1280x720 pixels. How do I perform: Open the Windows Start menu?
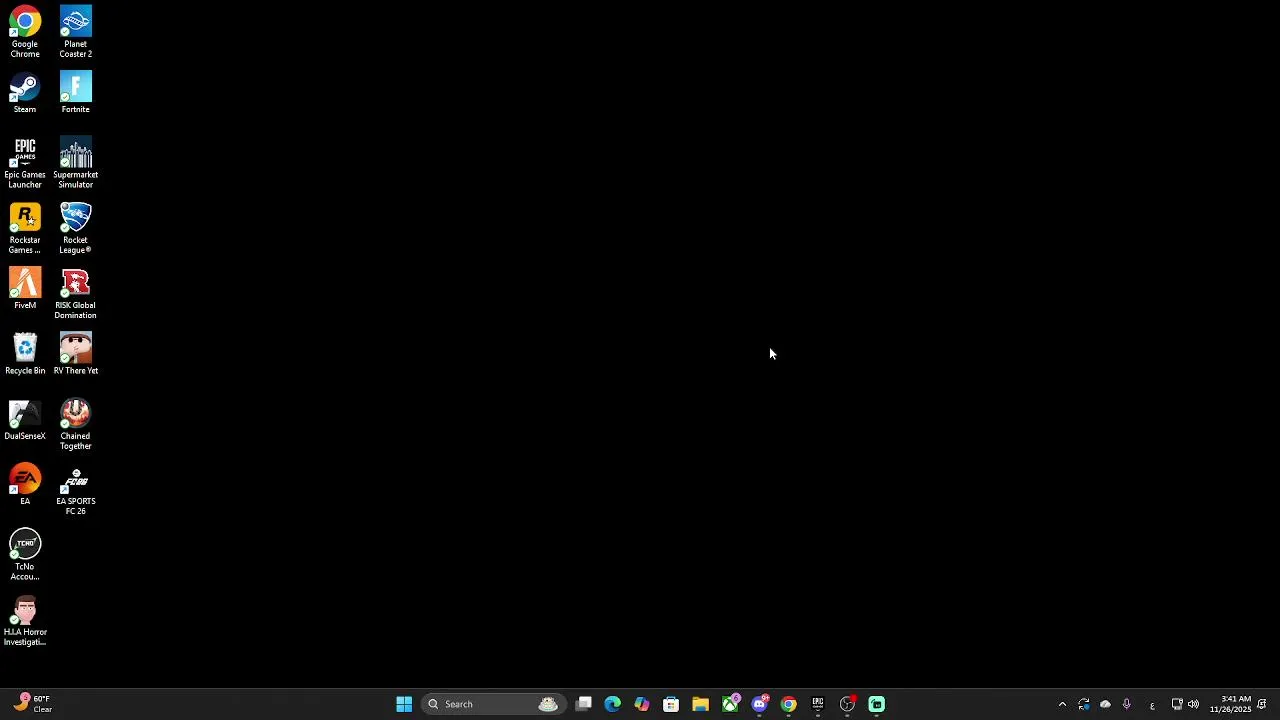404,704
